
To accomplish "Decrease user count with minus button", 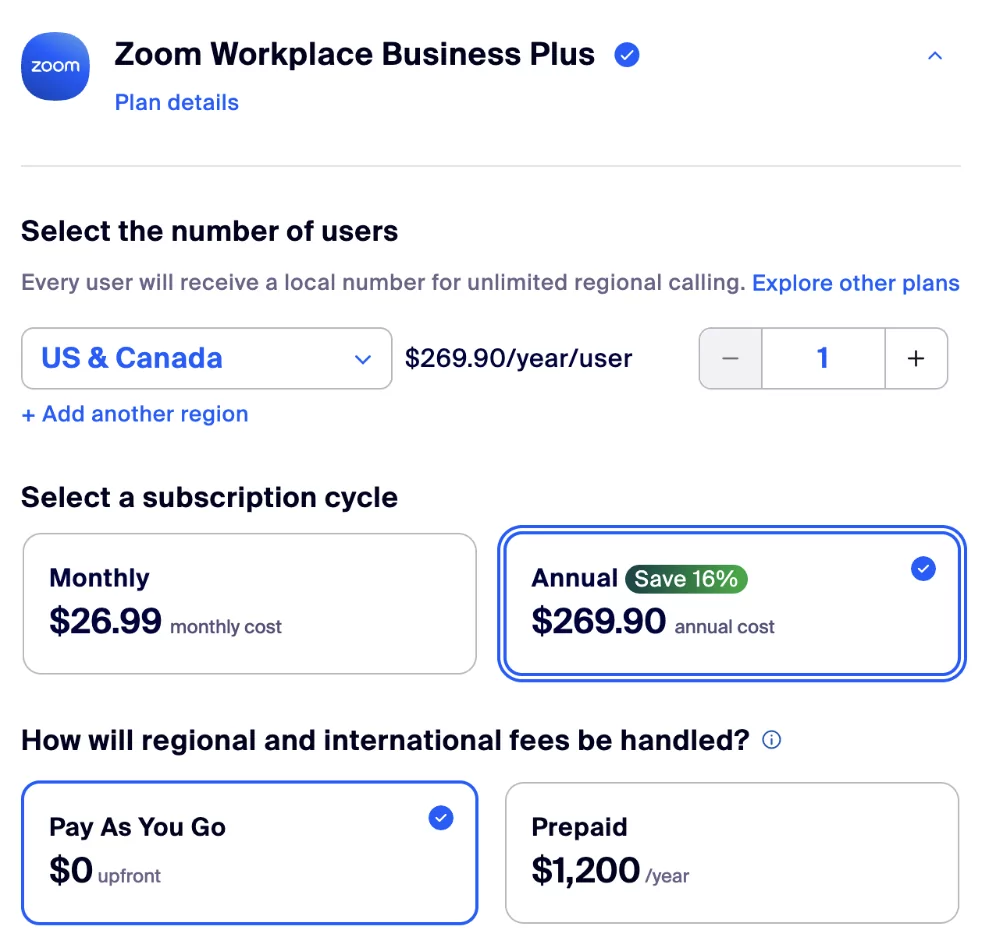I will pyautogui.click(x=730, y=358).
